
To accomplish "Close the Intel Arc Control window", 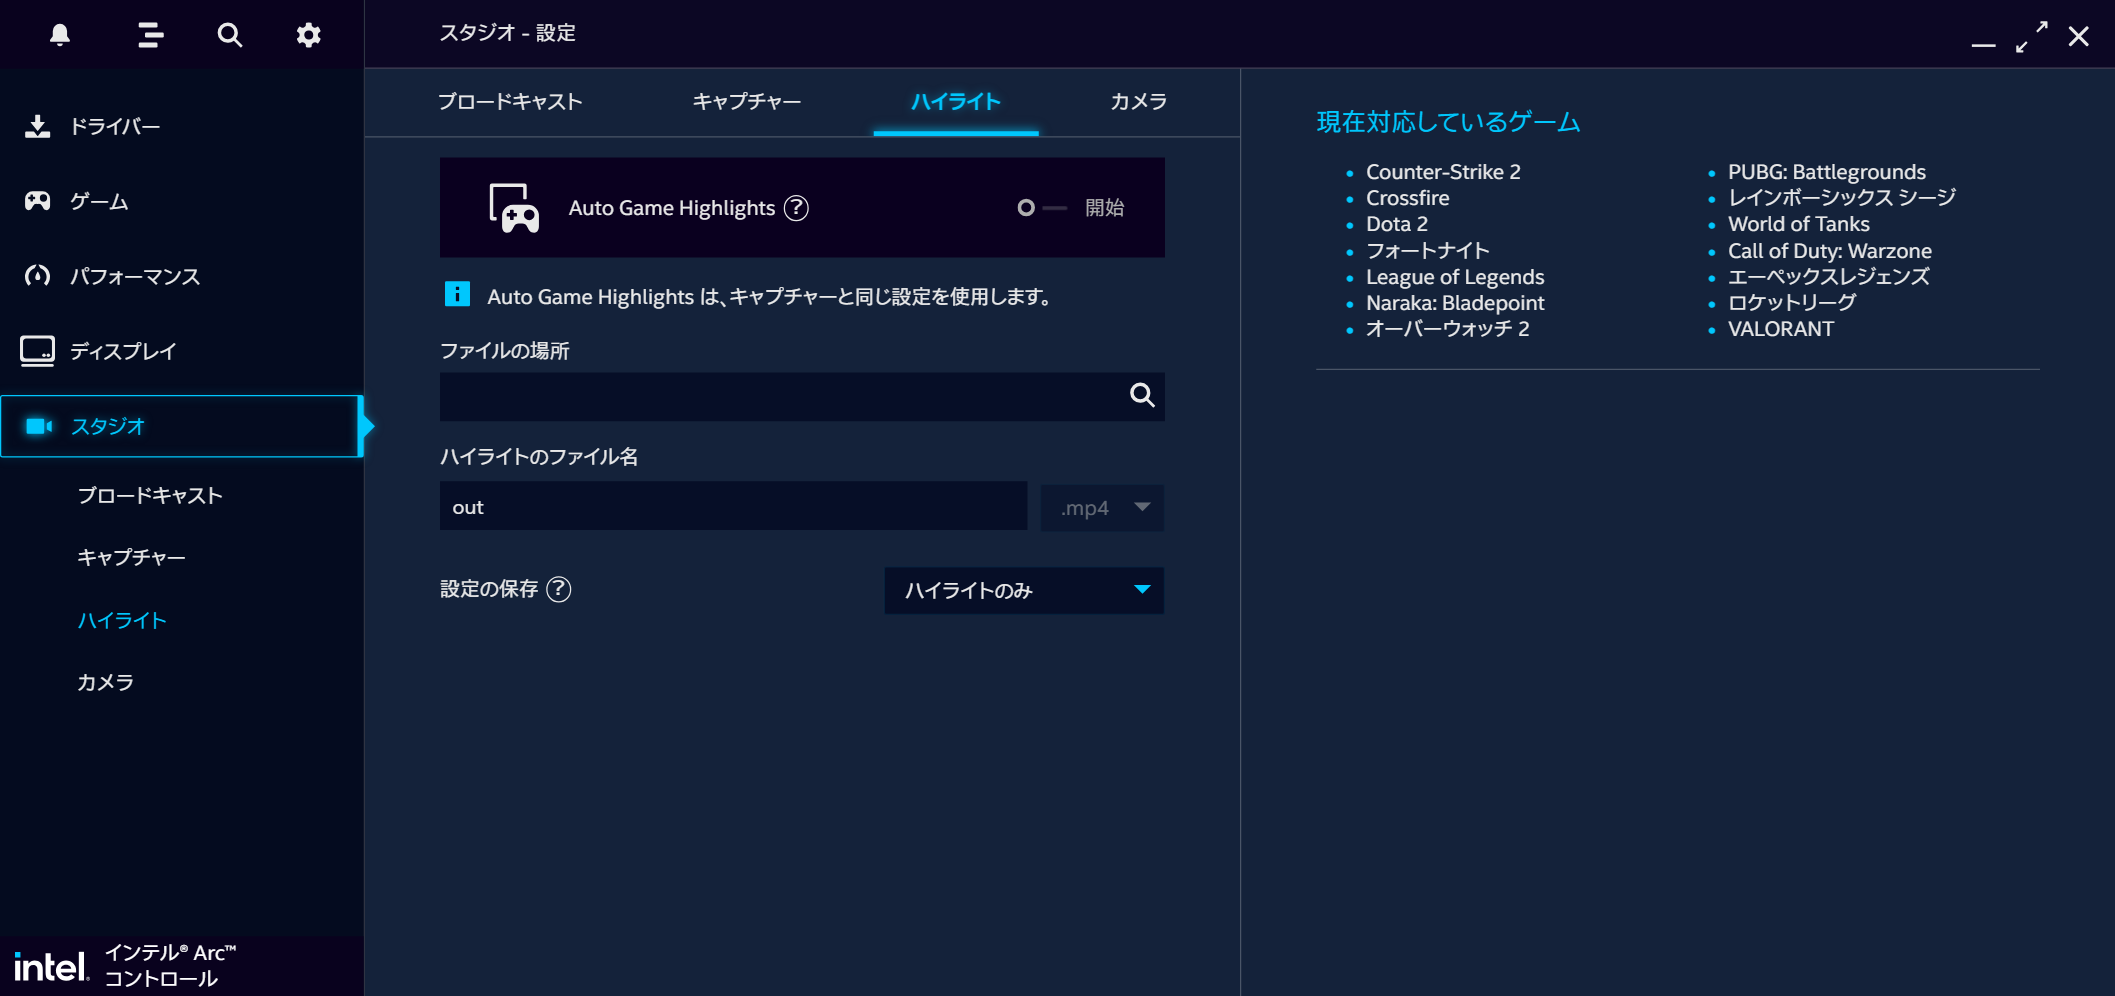I will tap(2078, 37).
